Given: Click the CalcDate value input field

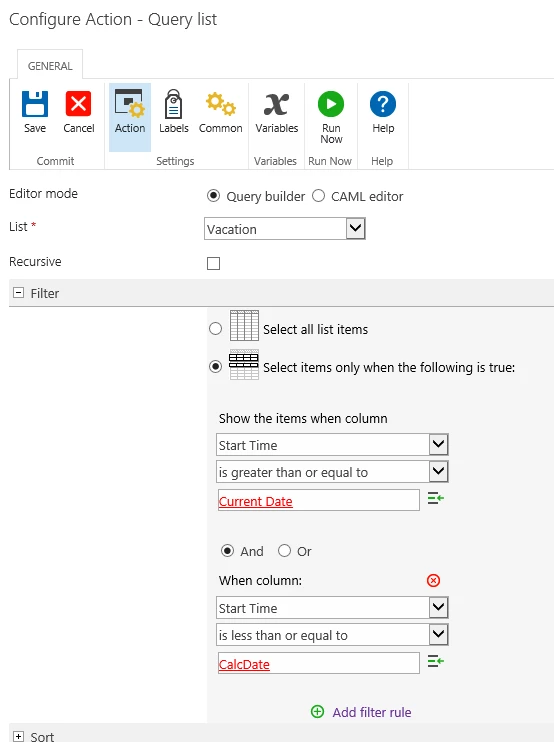Looking at the screenshot, I should click(318, 663).
